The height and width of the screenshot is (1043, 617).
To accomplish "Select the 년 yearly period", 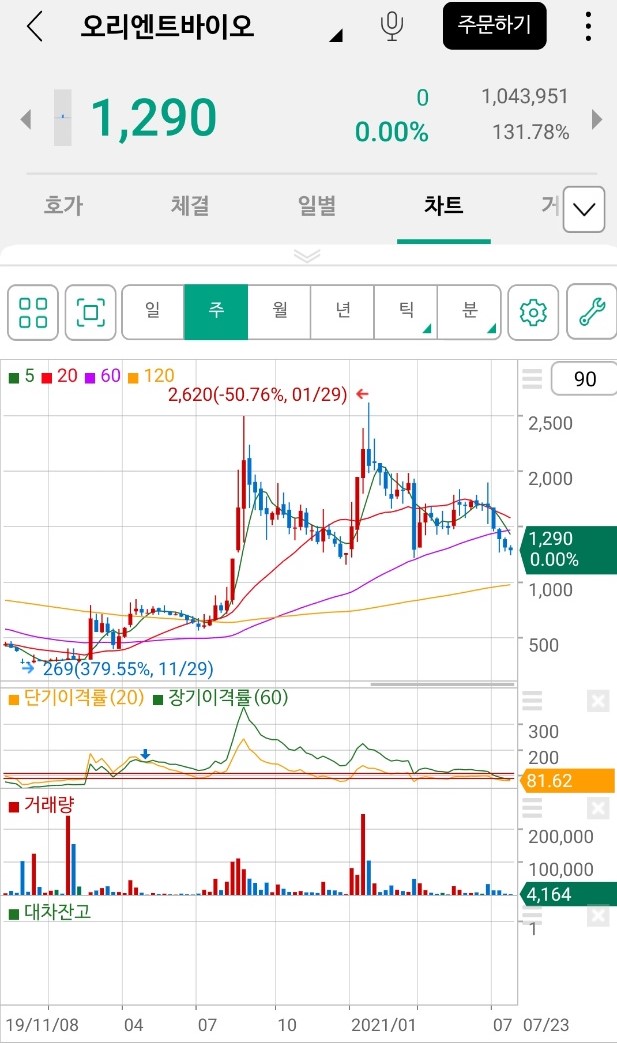I will click(342, 312).
